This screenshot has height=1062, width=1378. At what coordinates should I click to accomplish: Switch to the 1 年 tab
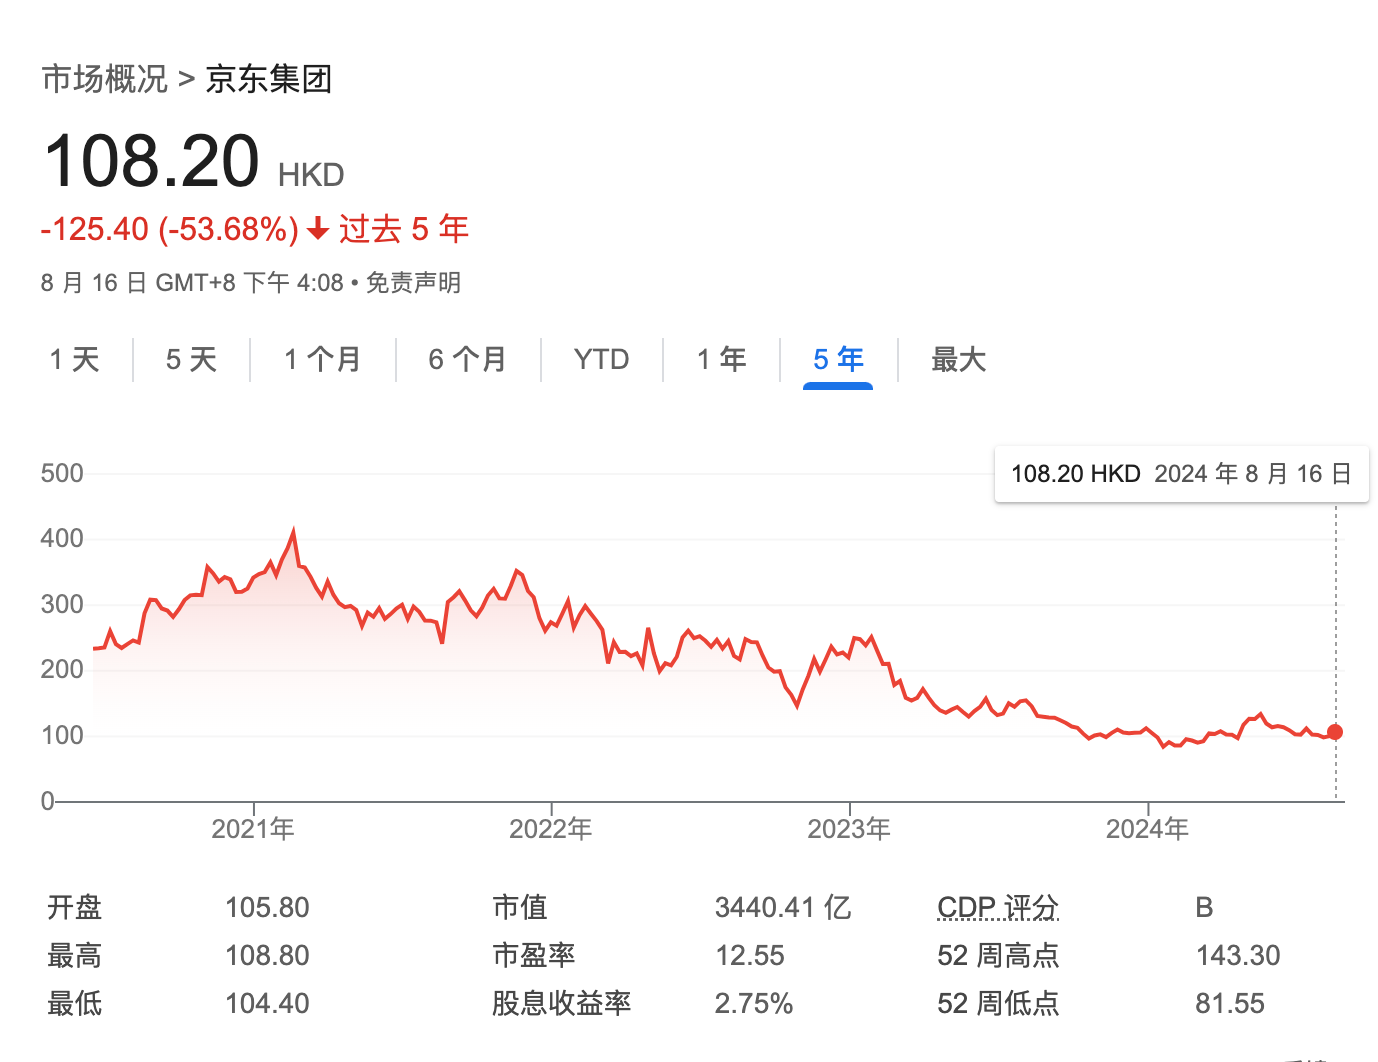click(721, 359)
